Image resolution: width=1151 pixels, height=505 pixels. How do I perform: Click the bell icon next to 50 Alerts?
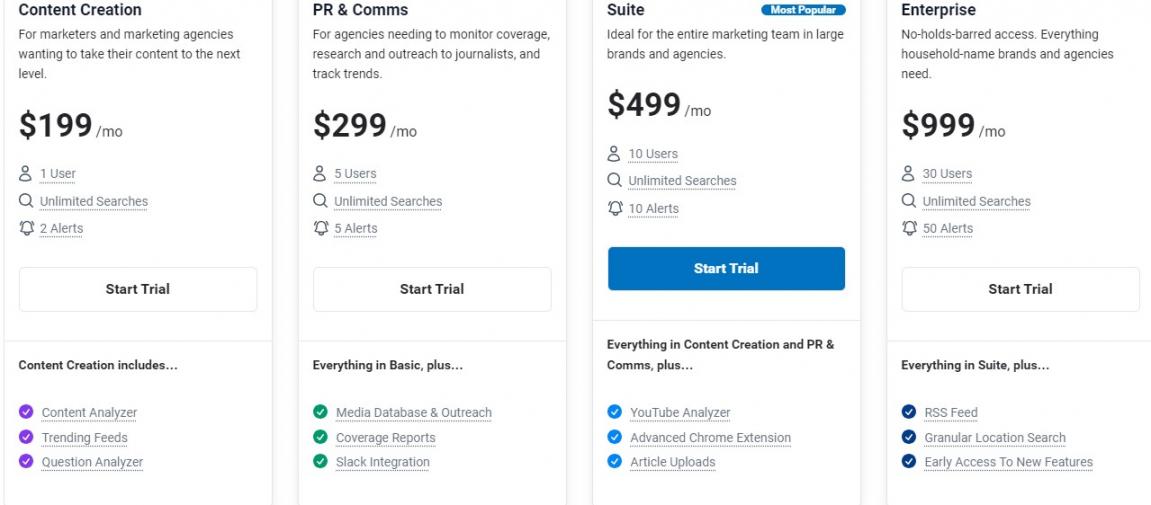[909, 228]
